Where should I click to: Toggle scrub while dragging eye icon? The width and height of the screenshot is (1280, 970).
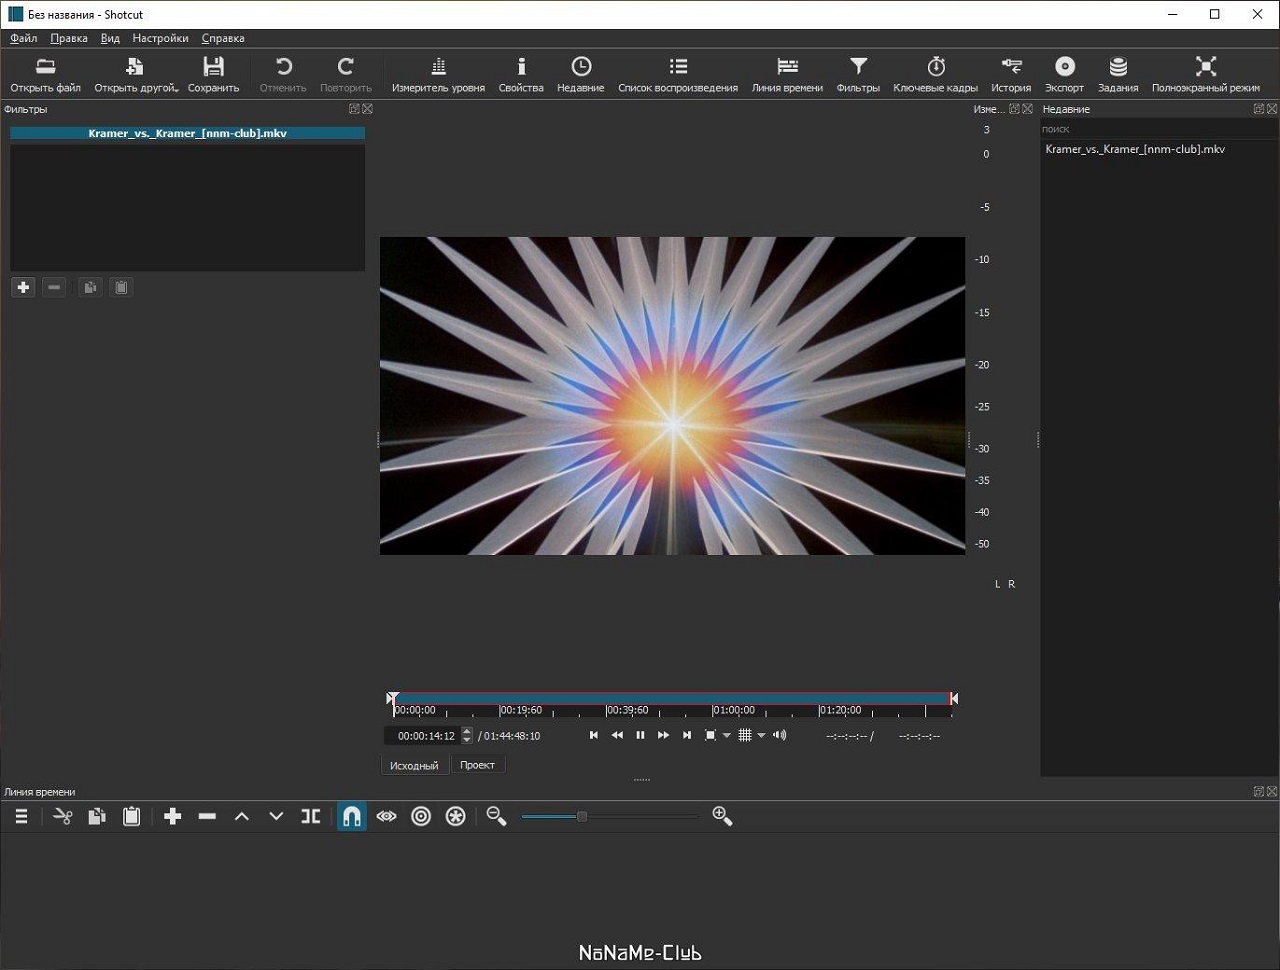pos(386,817)
